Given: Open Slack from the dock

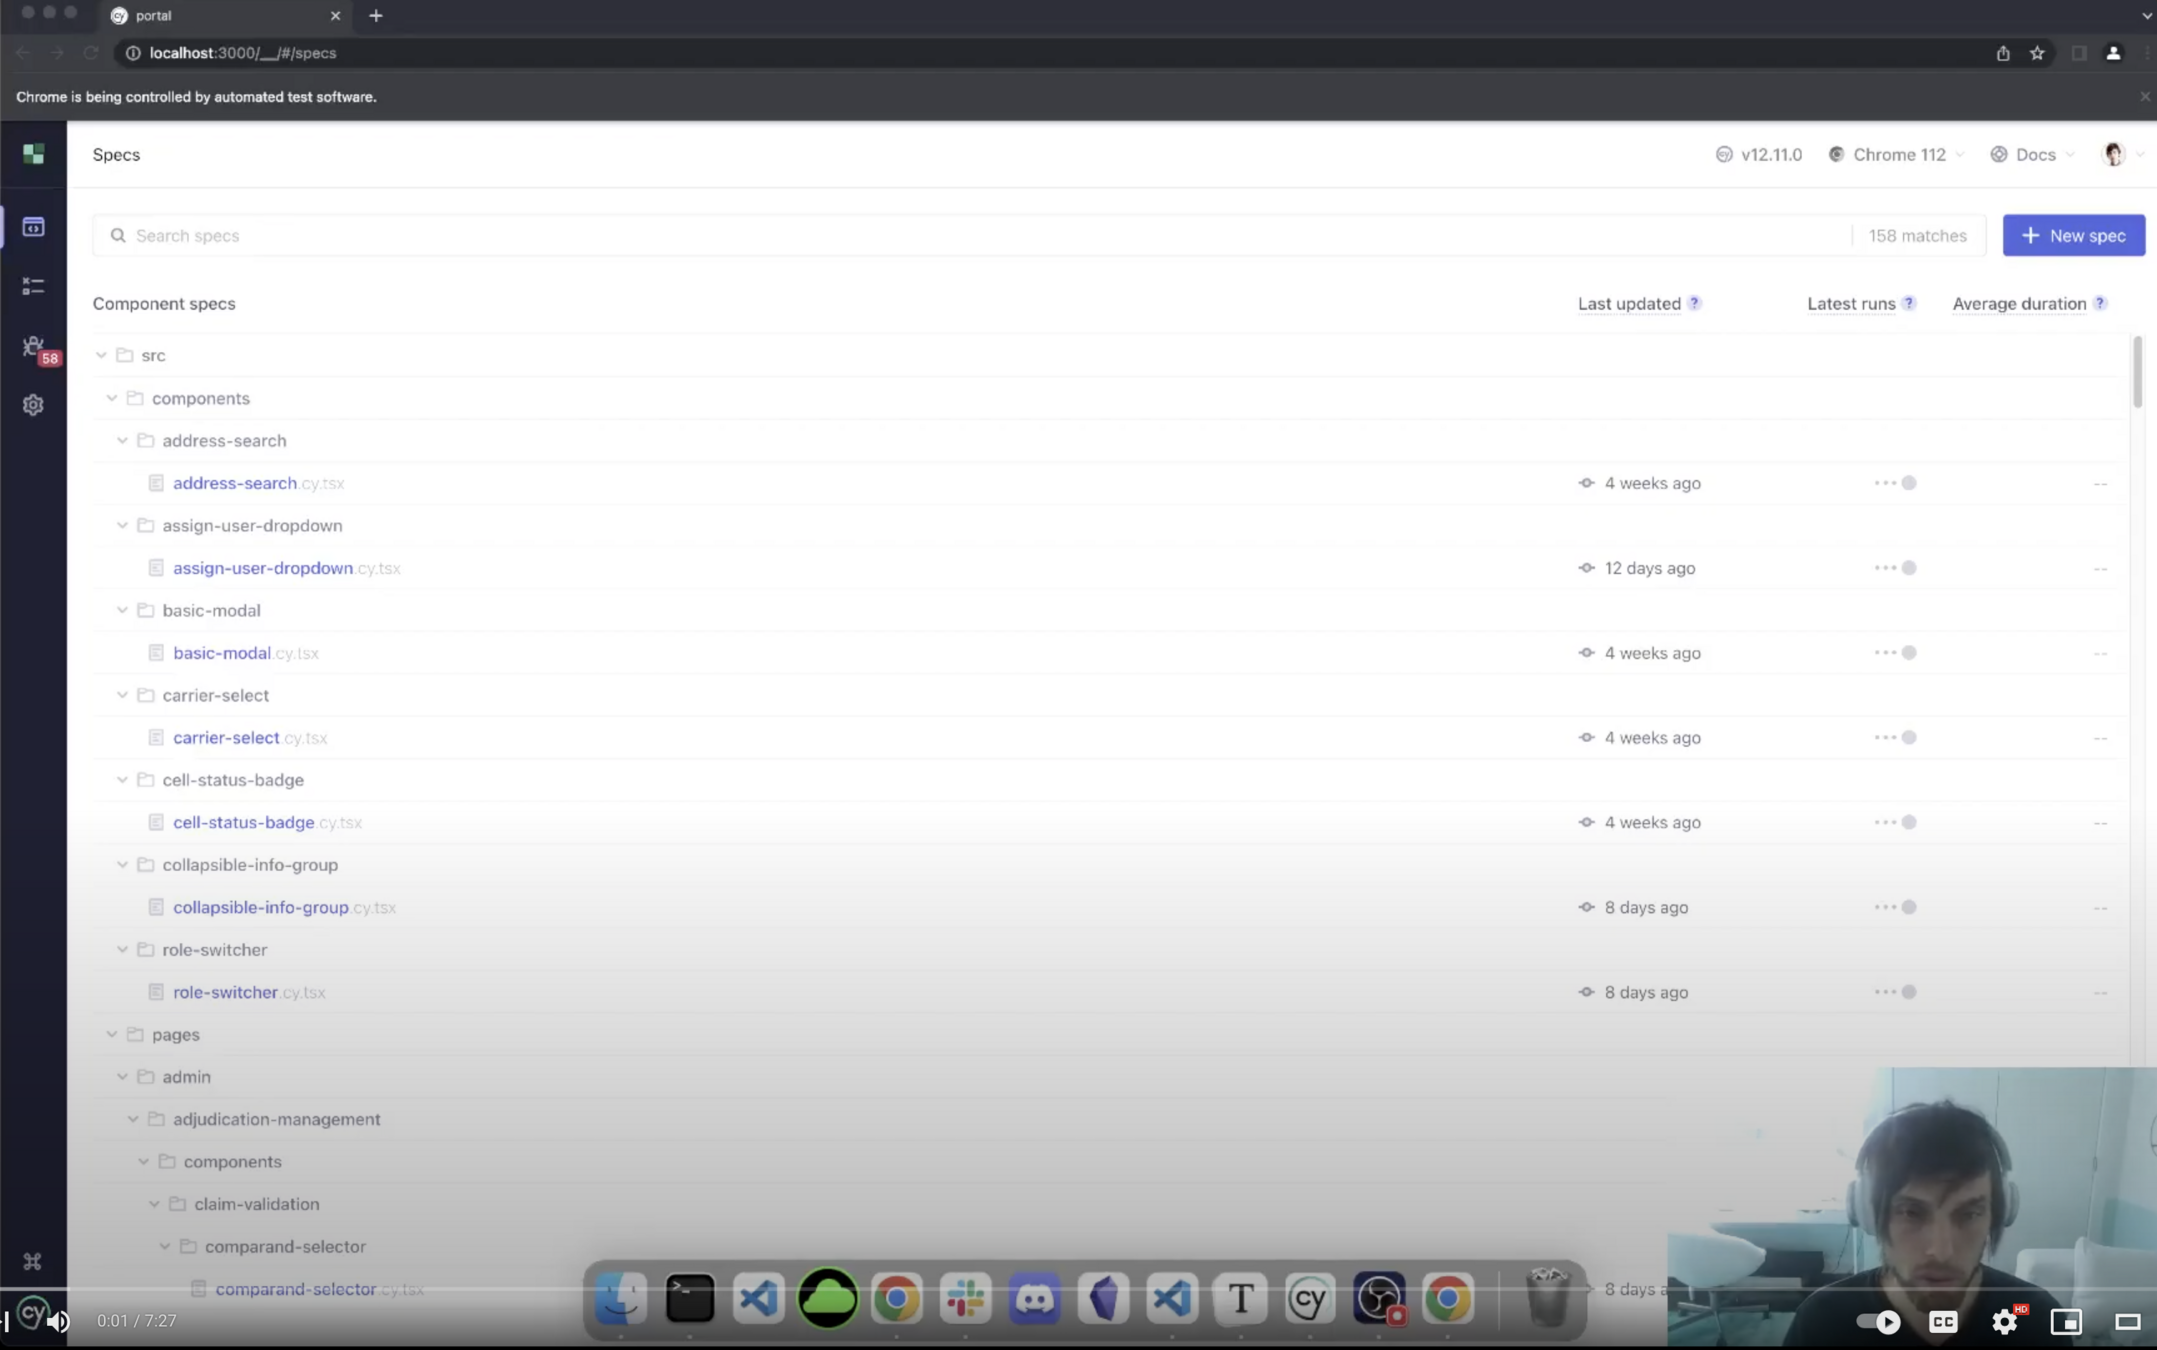Looking at the screenshot, I should click(965, 1299).
